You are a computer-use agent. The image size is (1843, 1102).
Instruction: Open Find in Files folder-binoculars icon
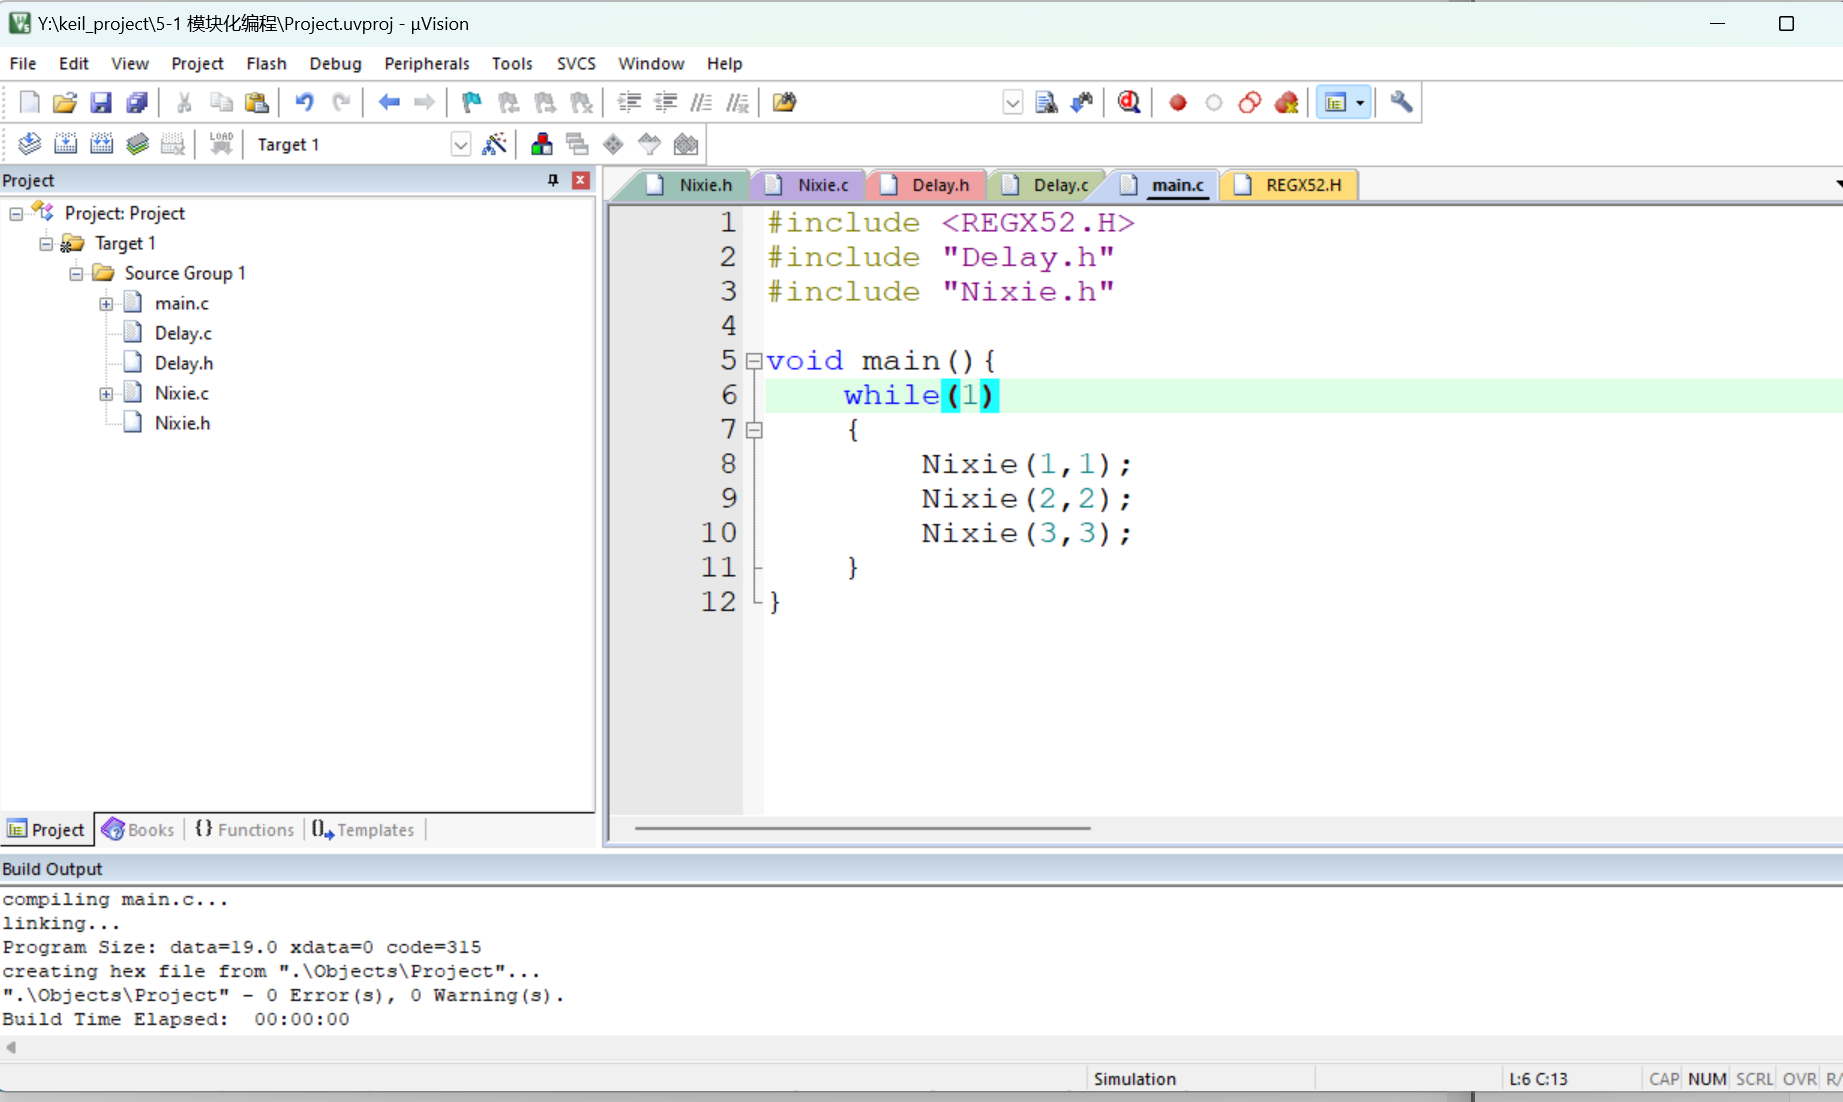pyautogui.click(x=784, y=102)
